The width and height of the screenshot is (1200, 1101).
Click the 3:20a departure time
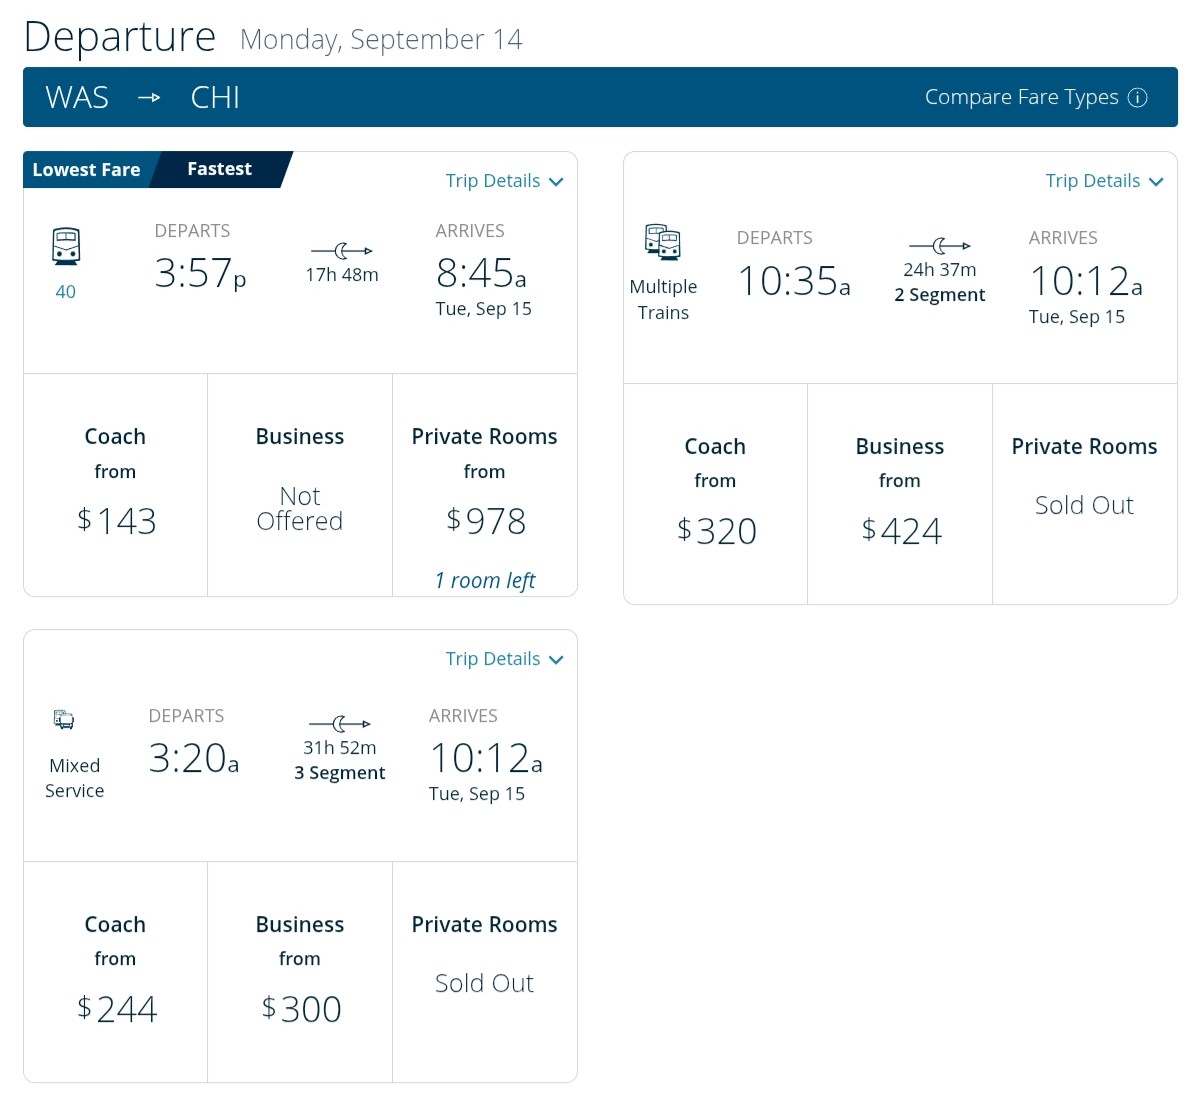coord(194,759)
